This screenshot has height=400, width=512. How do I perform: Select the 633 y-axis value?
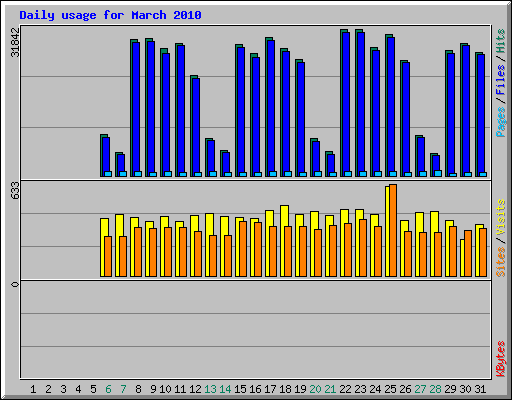pyautogui.click(x=15, y=191)
